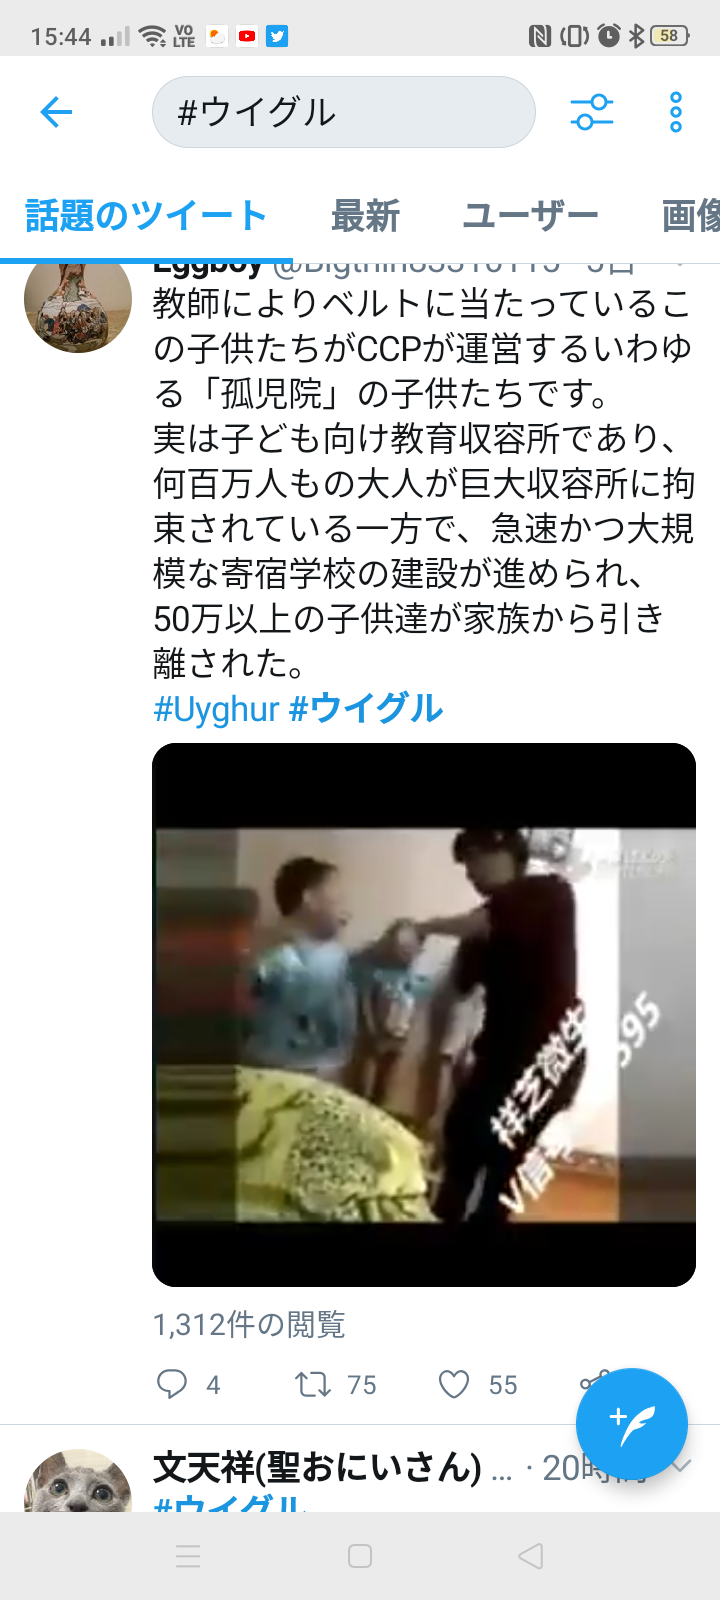
Task: Open the #Uyghur hashtag link
Action: [216, 709]
